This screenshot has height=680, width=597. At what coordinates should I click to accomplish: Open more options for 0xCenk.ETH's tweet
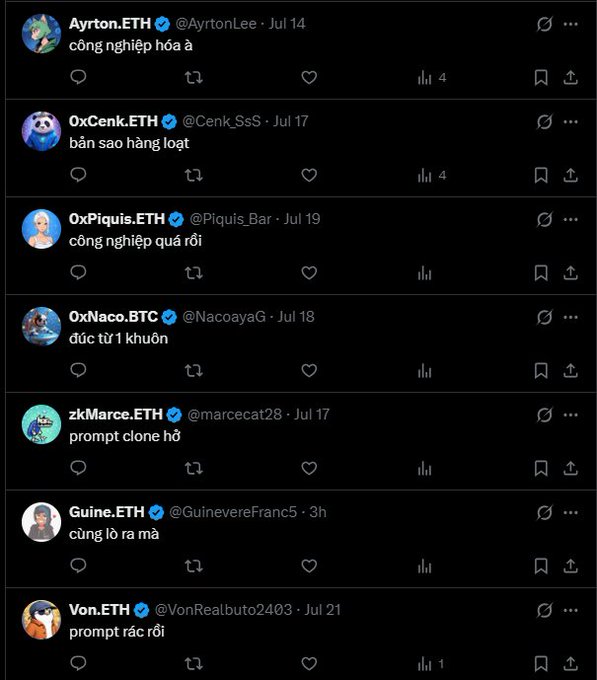click(571, 122)
